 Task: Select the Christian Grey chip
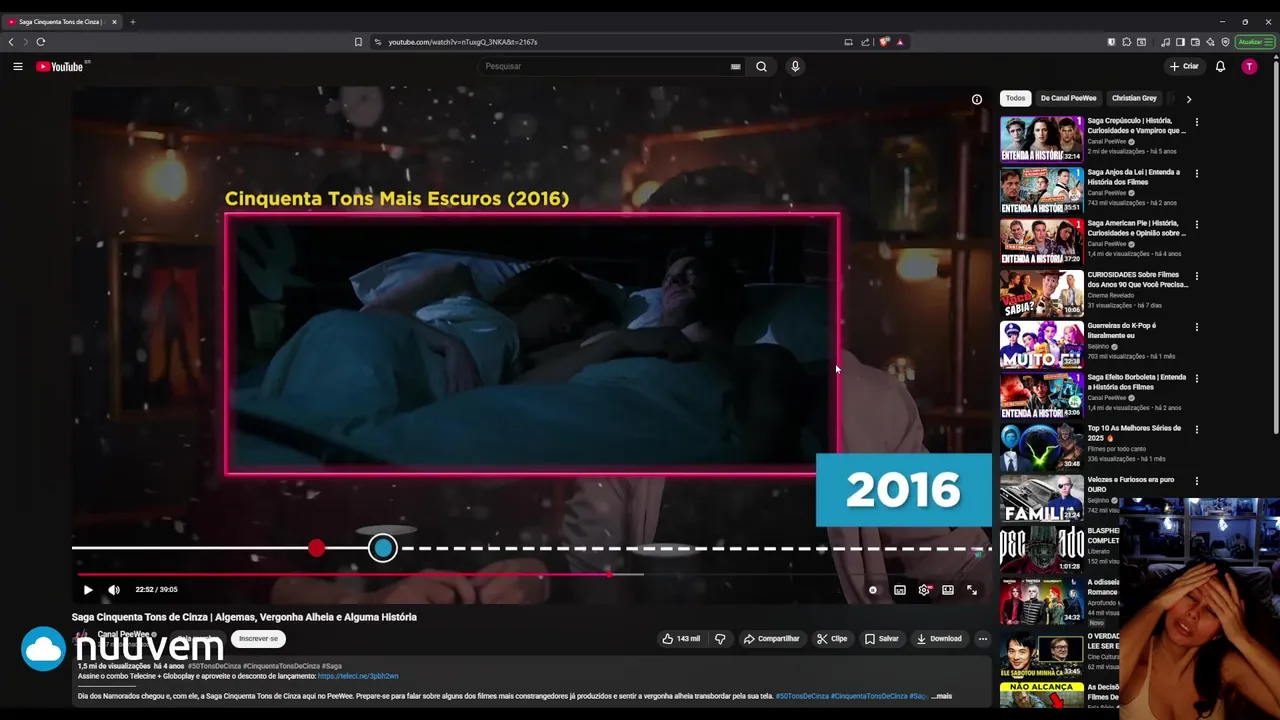tap(1134, 99)
